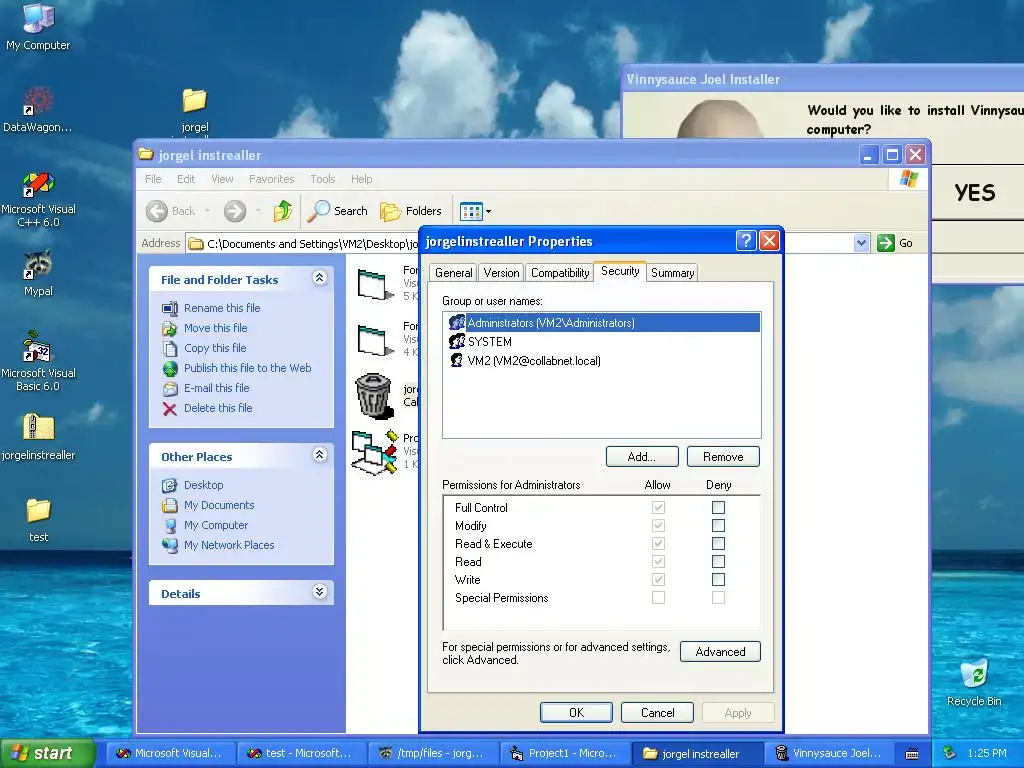1024x768 pixels.
Task: Select the Mypal raccoon desktop icon
Action: pos(38,272)
